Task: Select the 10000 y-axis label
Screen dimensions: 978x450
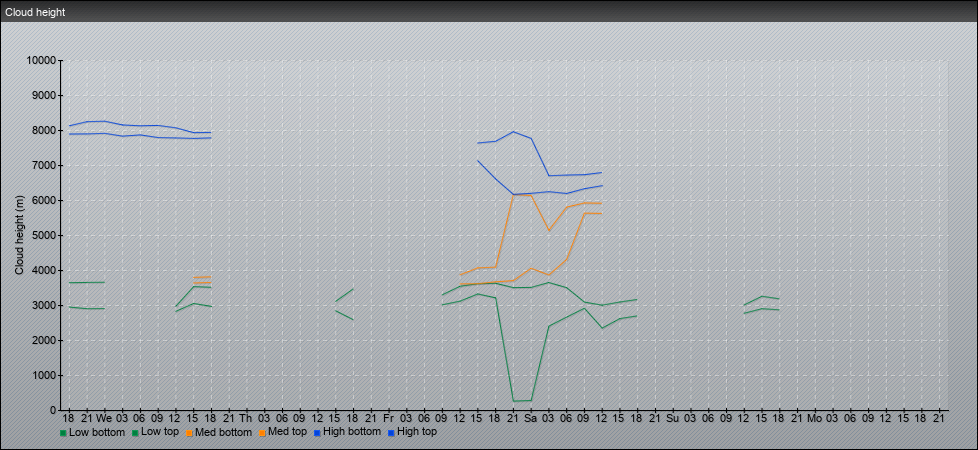Action: pyautogui.click(x=41, y=61)
